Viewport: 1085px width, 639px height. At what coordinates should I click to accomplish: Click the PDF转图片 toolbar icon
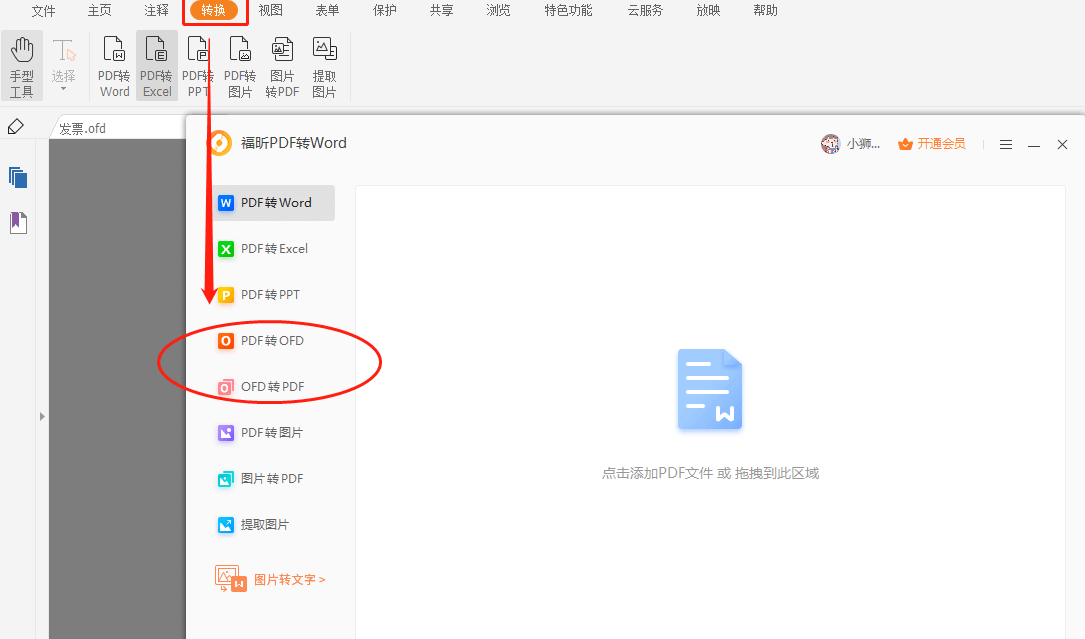coord(240,66)
